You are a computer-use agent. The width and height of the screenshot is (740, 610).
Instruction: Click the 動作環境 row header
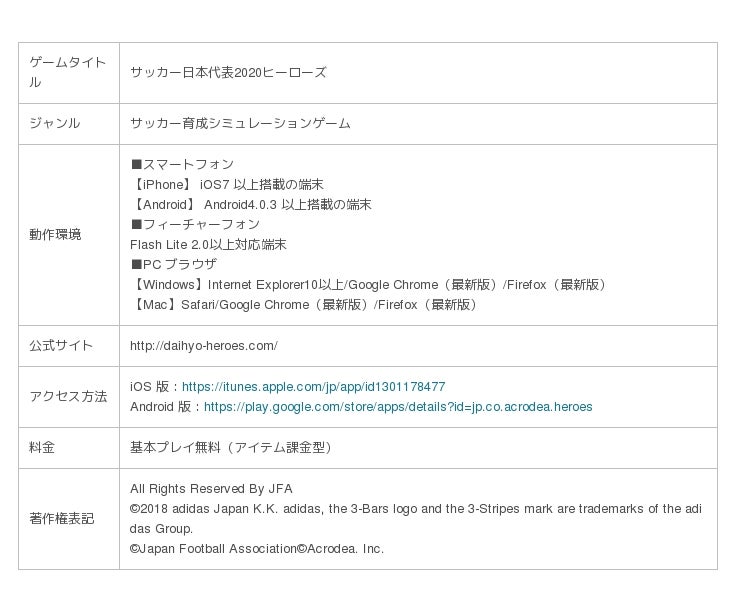(x=55, y=235)
